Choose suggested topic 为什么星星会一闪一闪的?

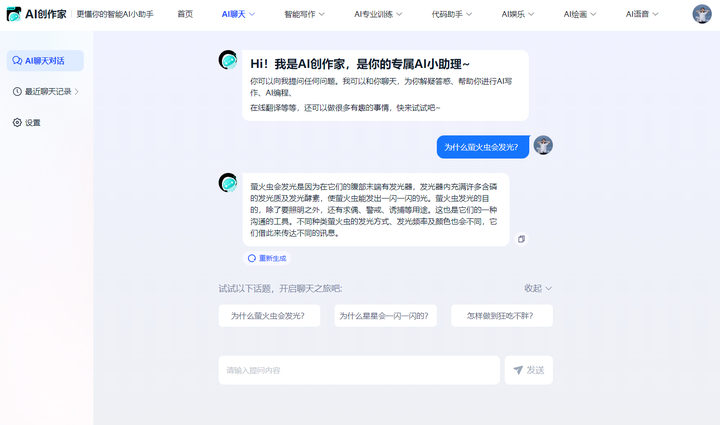385,316
